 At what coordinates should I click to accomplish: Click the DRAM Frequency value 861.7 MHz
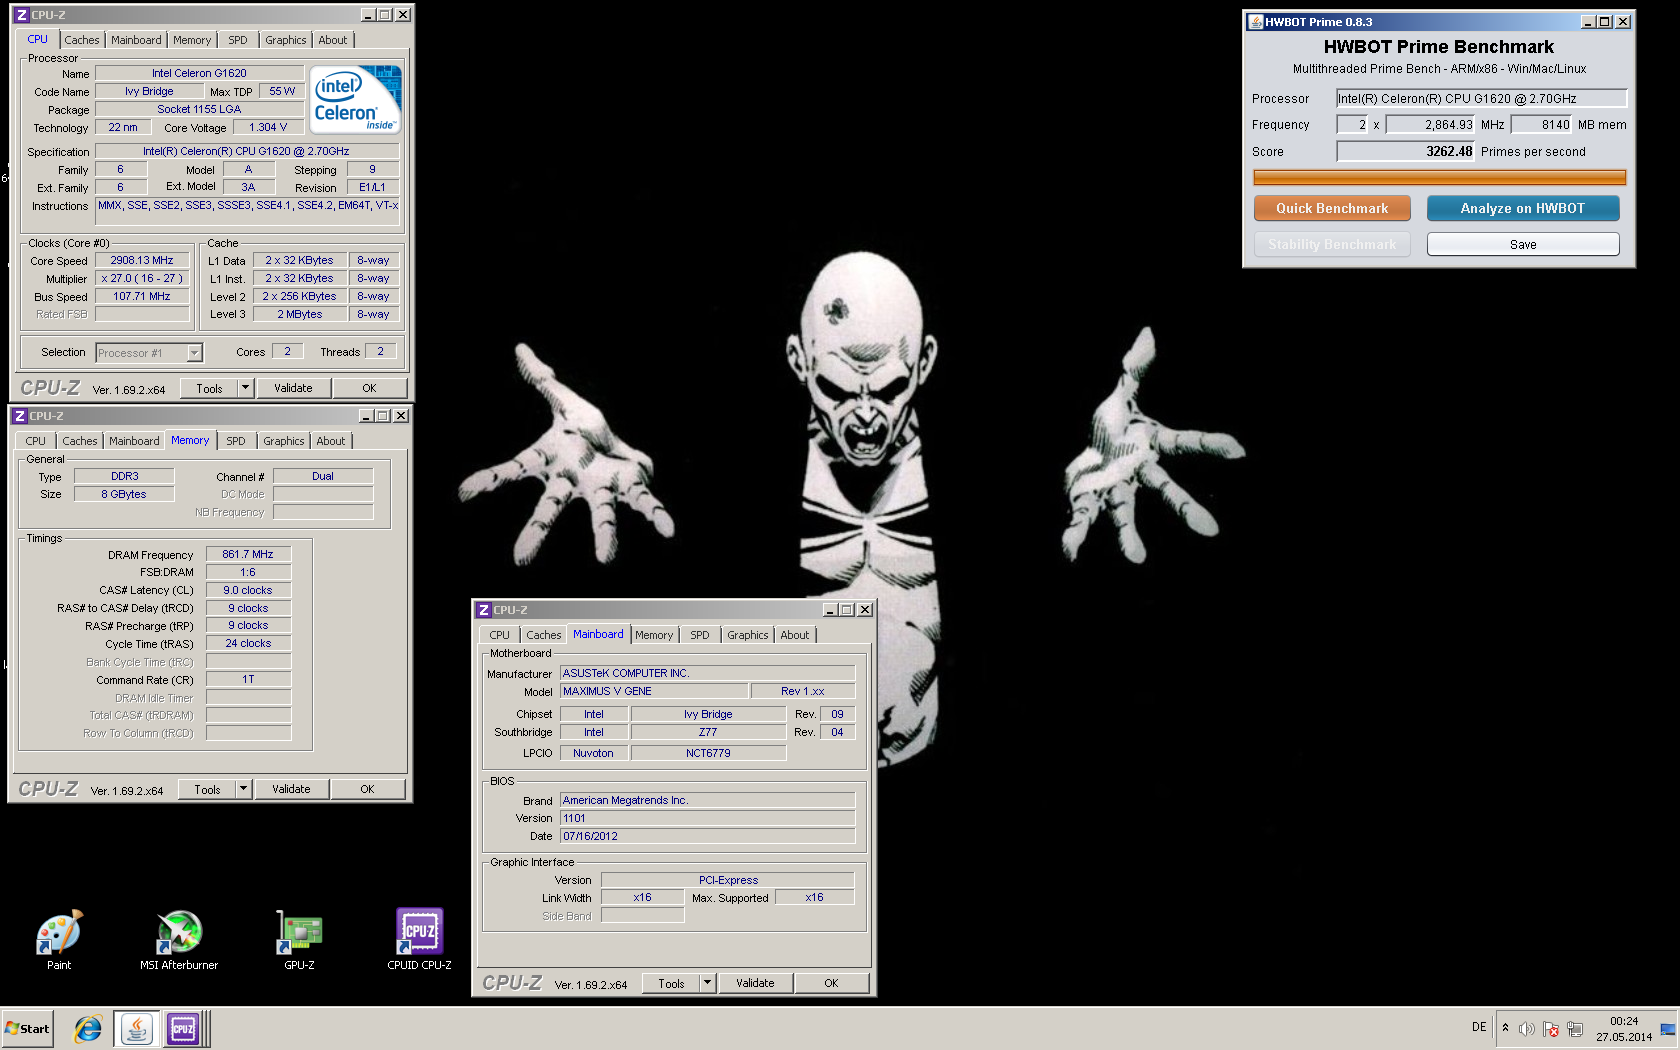(x=248, y=554)
